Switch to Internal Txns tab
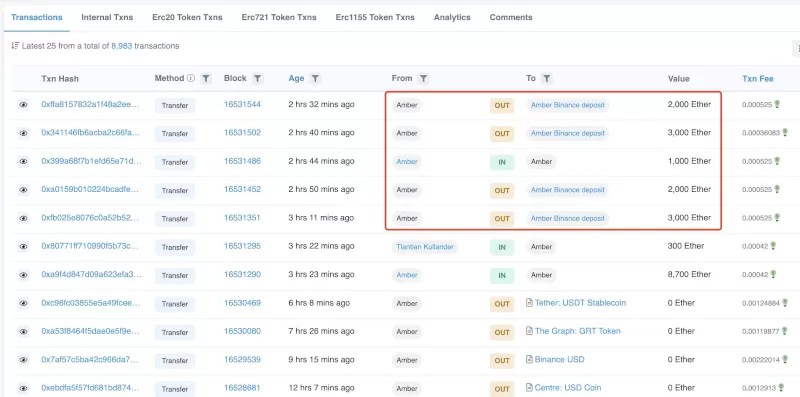The image size is (800, 397). click(107, 17)
